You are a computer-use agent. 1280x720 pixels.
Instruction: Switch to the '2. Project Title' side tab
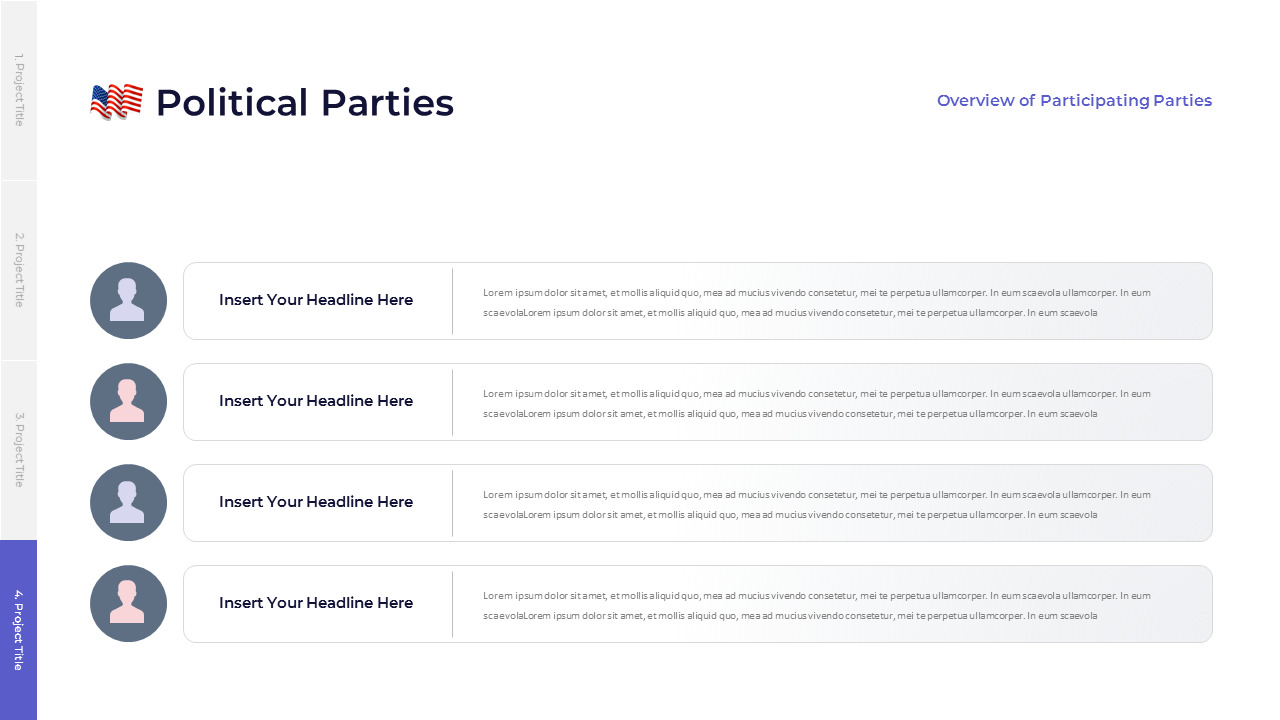coord(18,270)
